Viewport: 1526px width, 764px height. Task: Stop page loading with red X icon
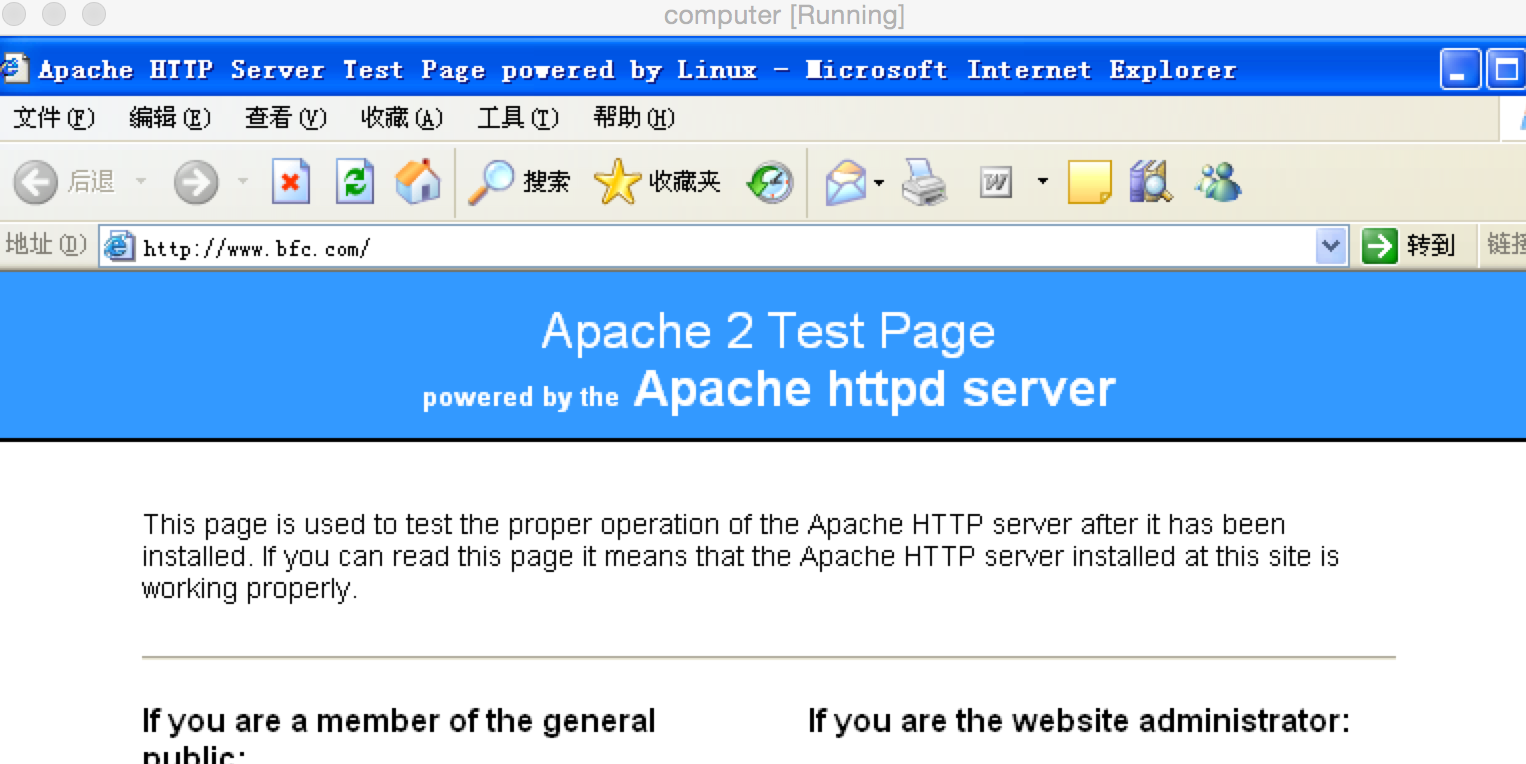pyautogui.click(x=291, y=182)
